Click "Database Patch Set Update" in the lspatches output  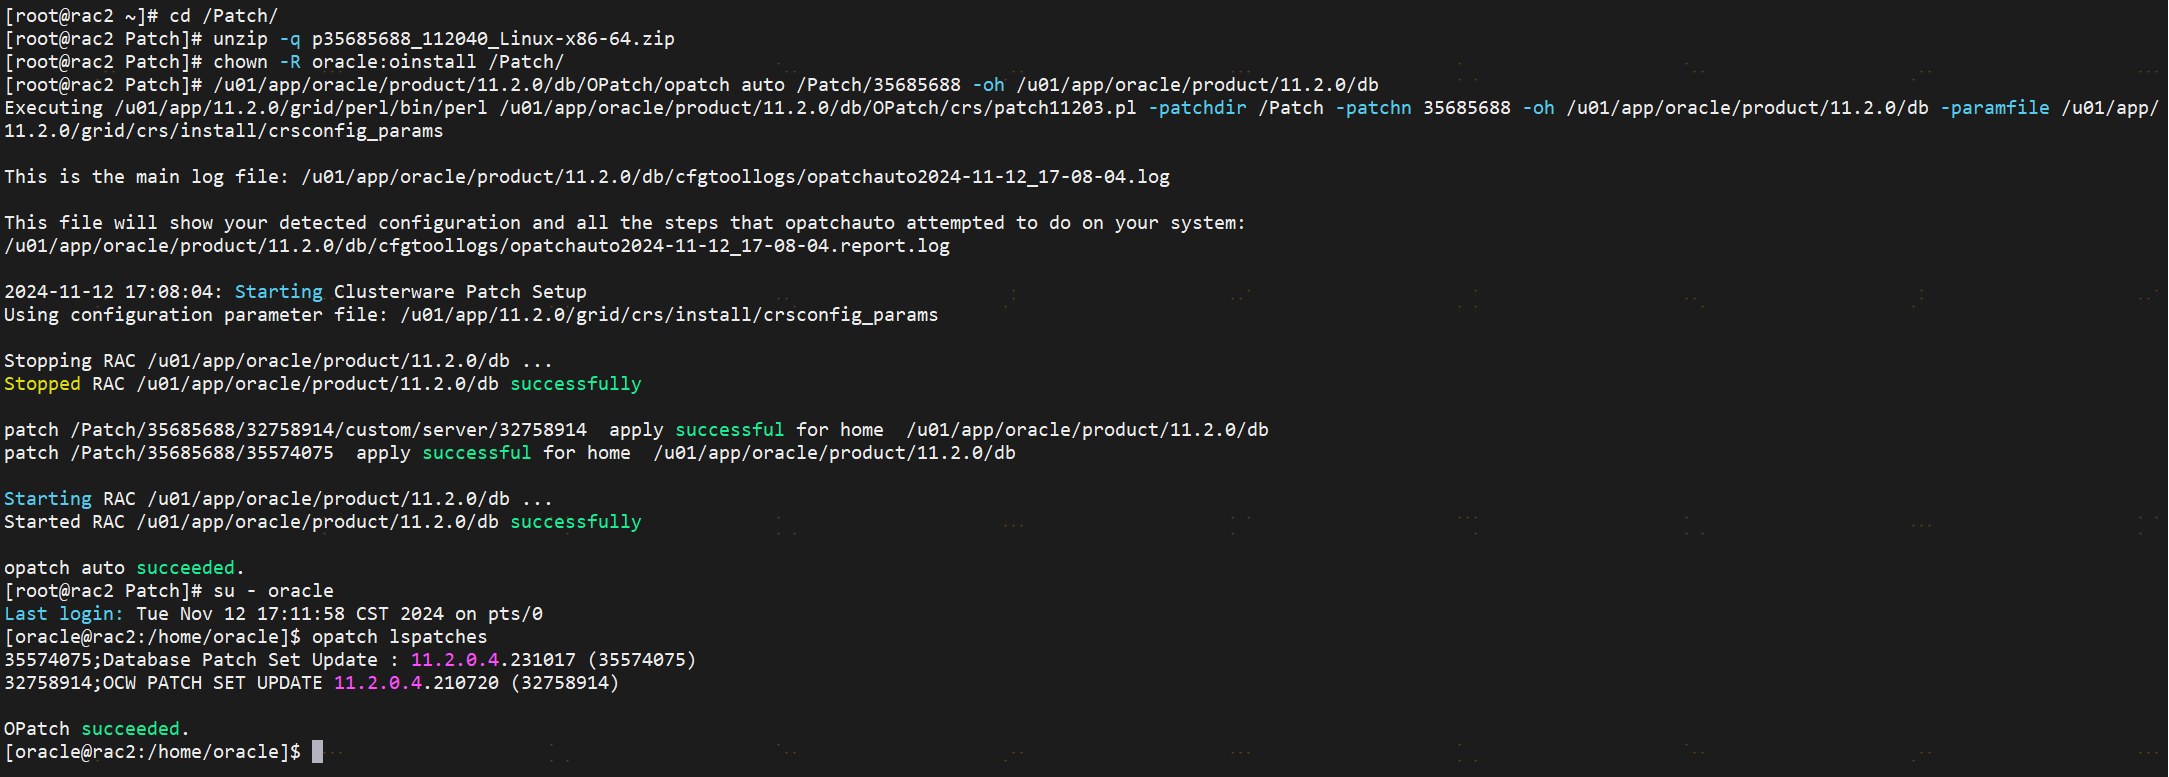pyautogui.click(x=240, y=660)
